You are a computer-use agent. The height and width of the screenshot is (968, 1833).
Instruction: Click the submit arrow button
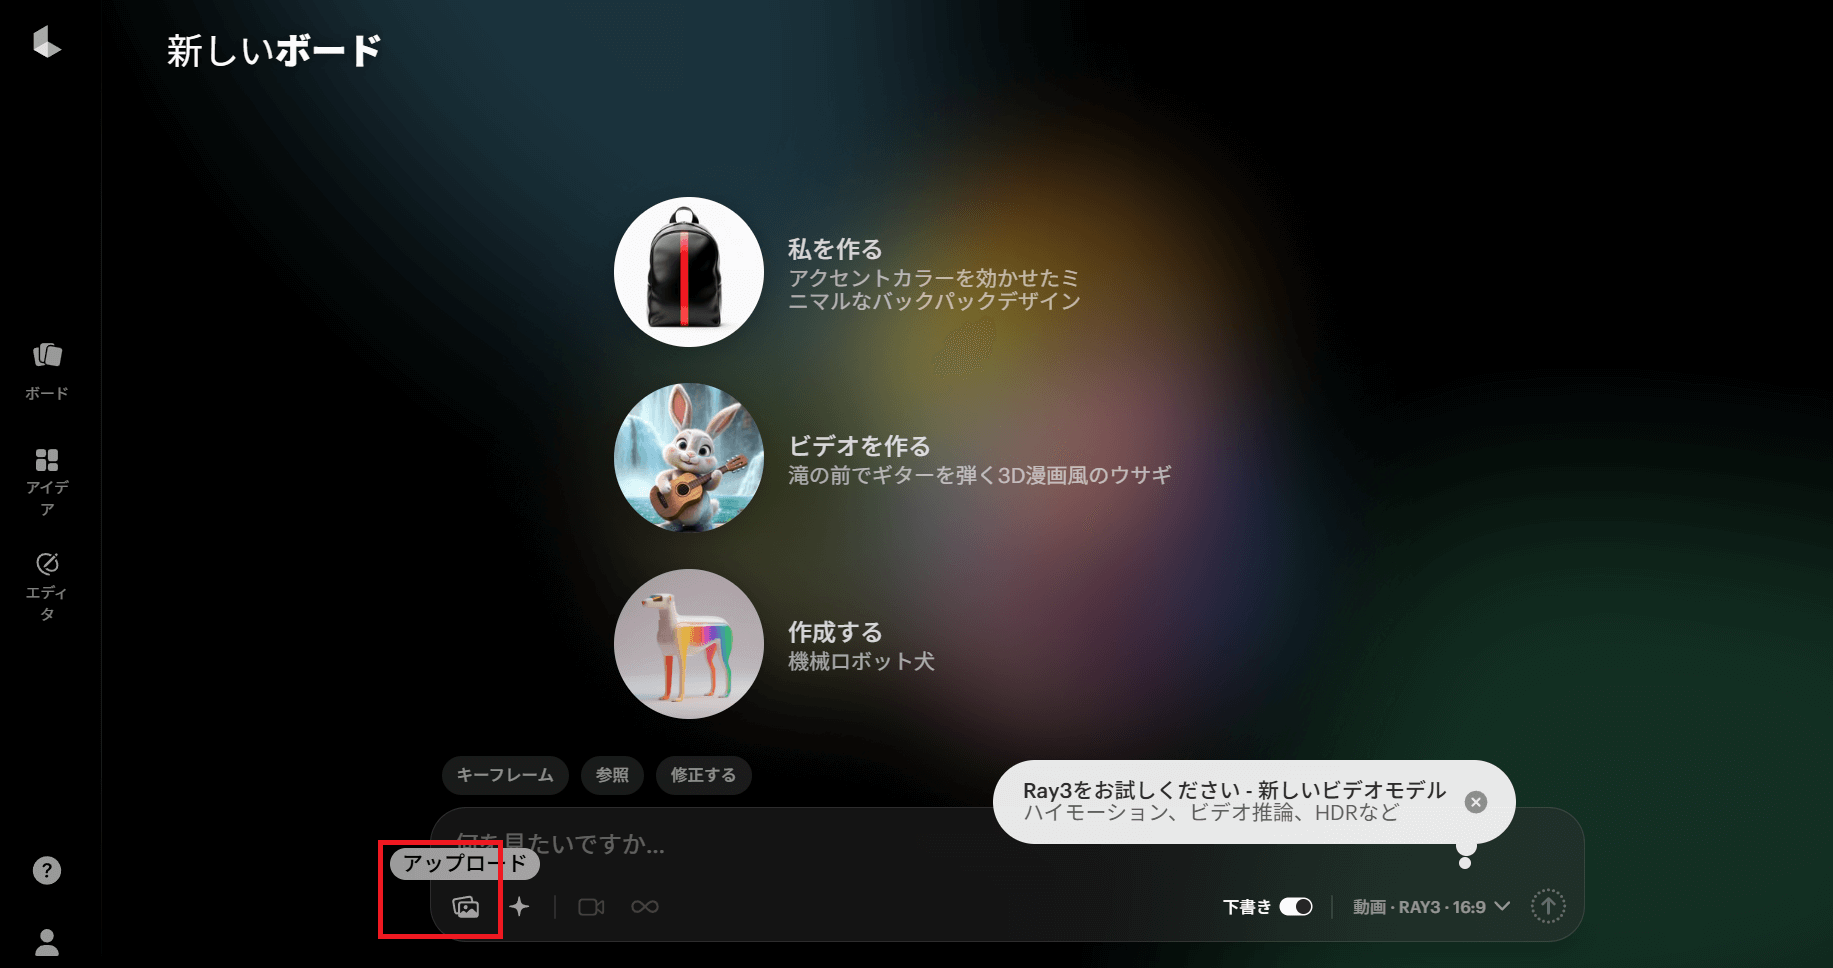click(1549, 906)
